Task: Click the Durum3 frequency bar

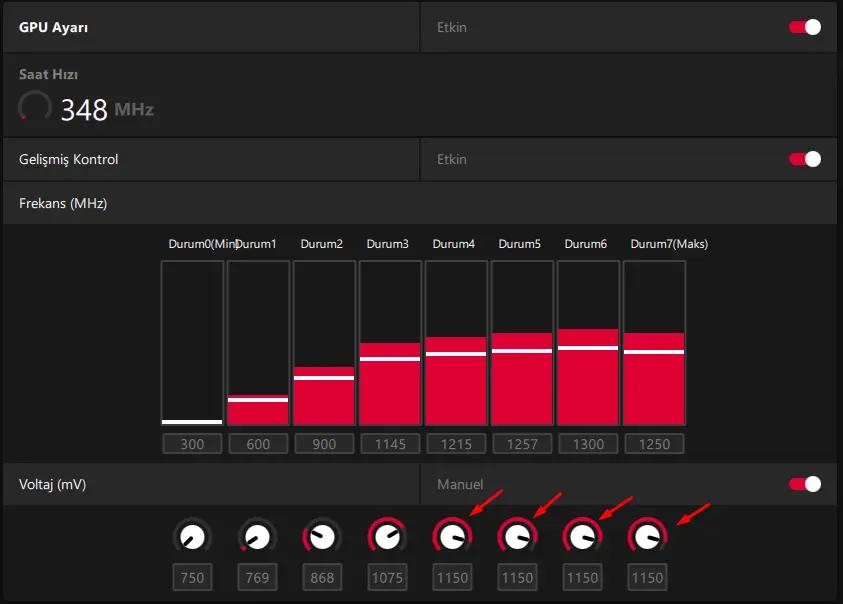Action: pyautogui.click(x=390, y=343)
